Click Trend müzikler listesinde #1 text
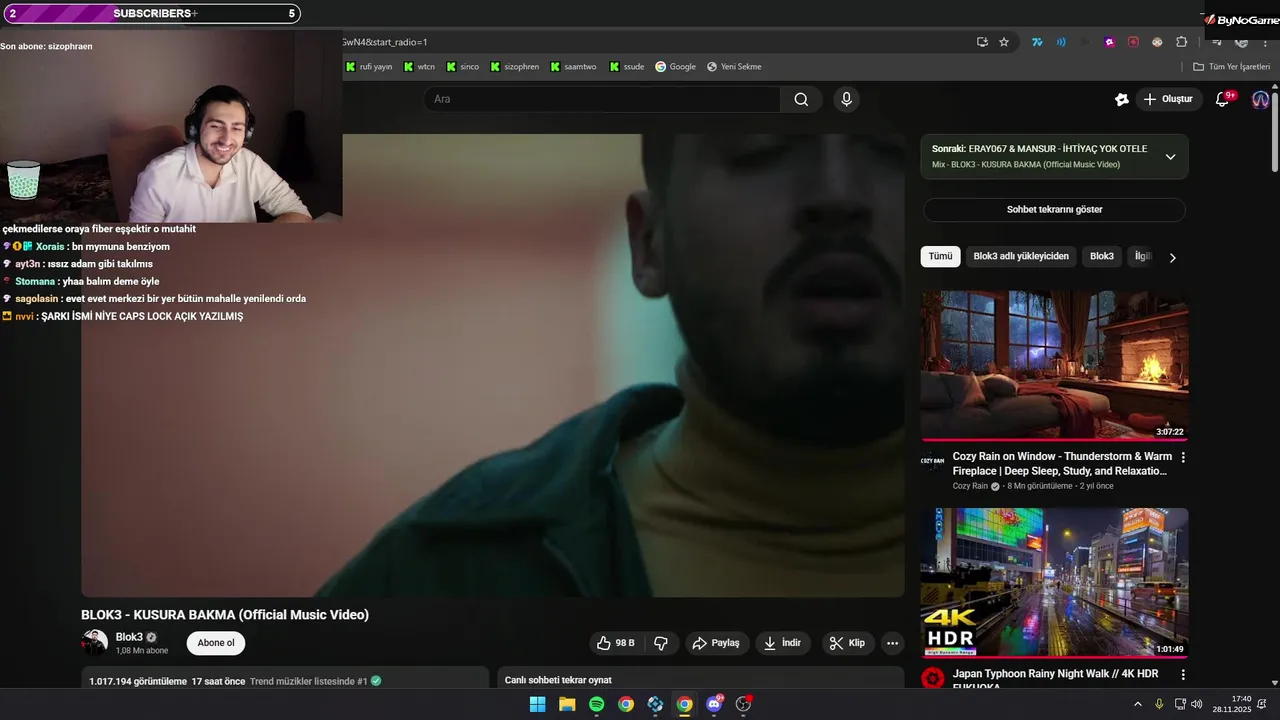 308,681
